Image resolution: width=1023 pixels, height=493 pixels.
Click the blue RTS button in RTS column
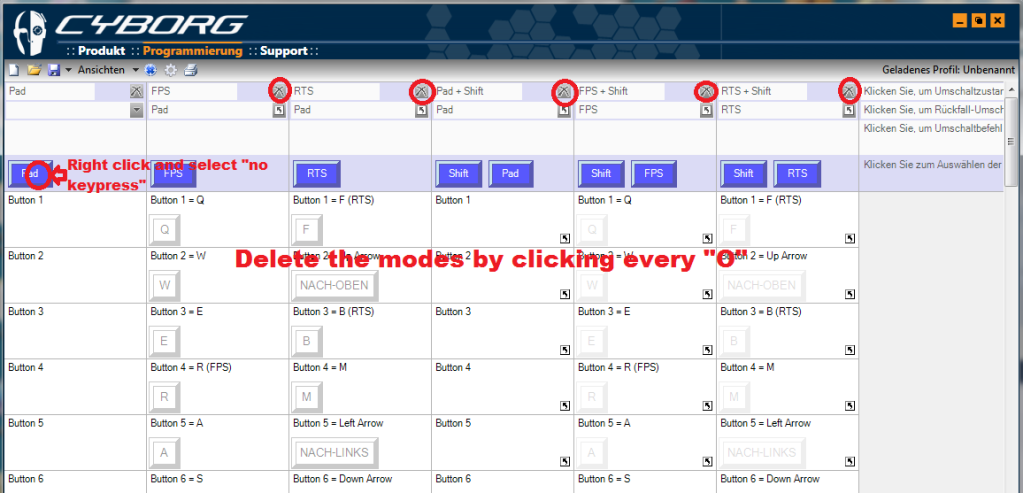[316, 174]
